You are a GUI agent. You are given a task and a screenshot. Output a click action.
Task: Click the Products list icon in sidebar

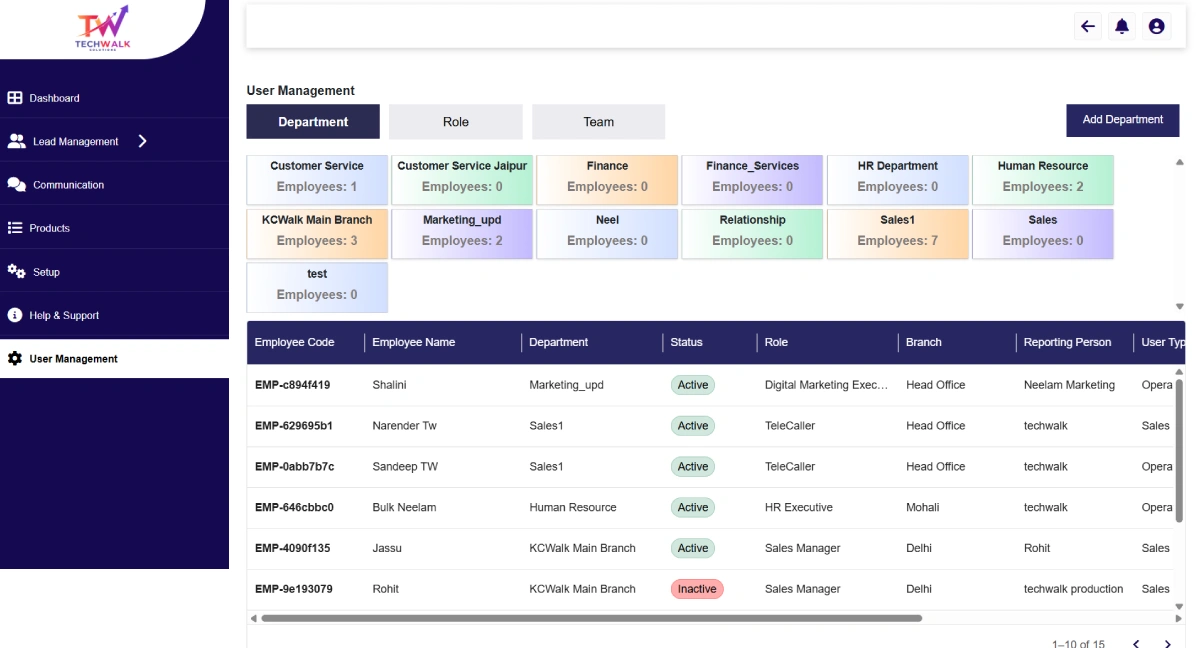(x=15, y=228)
